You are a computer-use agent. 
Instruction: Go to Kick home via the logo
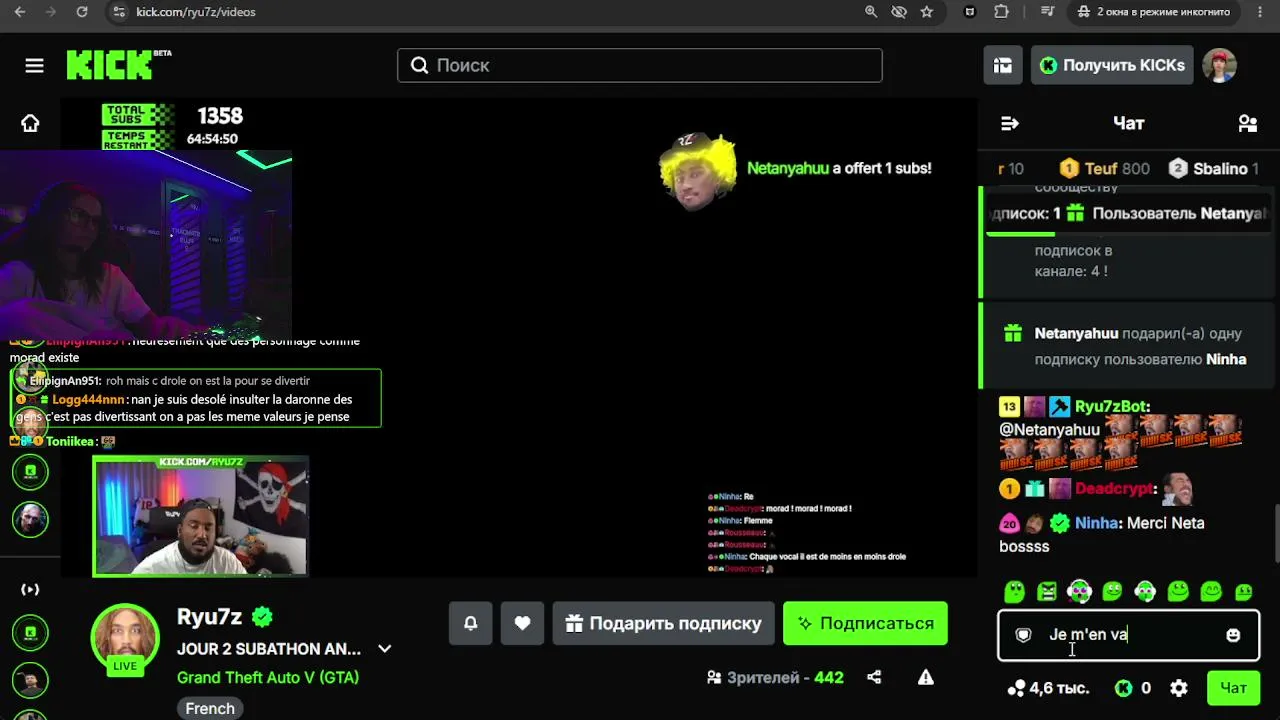[x=118, y=65]
